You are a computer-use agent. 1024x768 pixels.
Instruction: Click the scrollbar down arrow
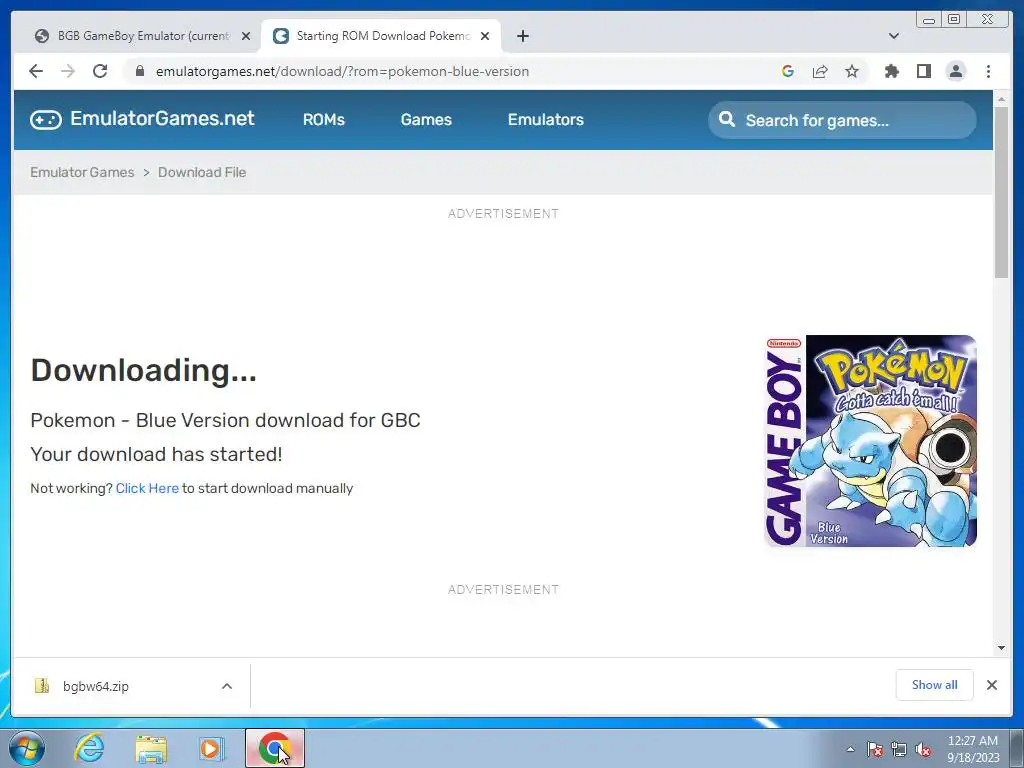pyautogui.click(x=1002, y=648)
